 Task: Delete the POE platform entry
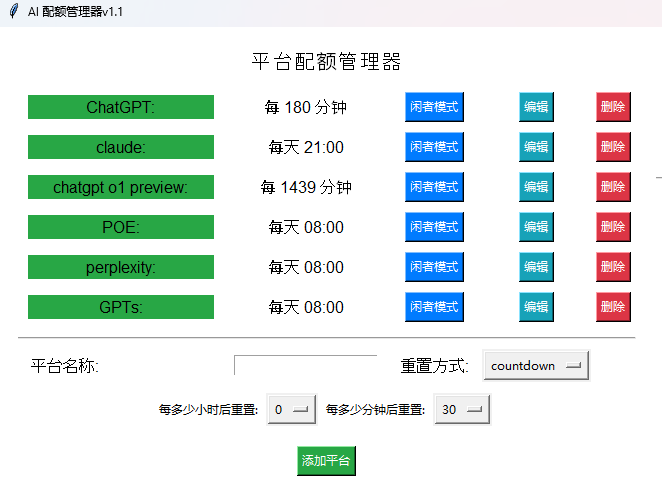[x=613, y=227]
